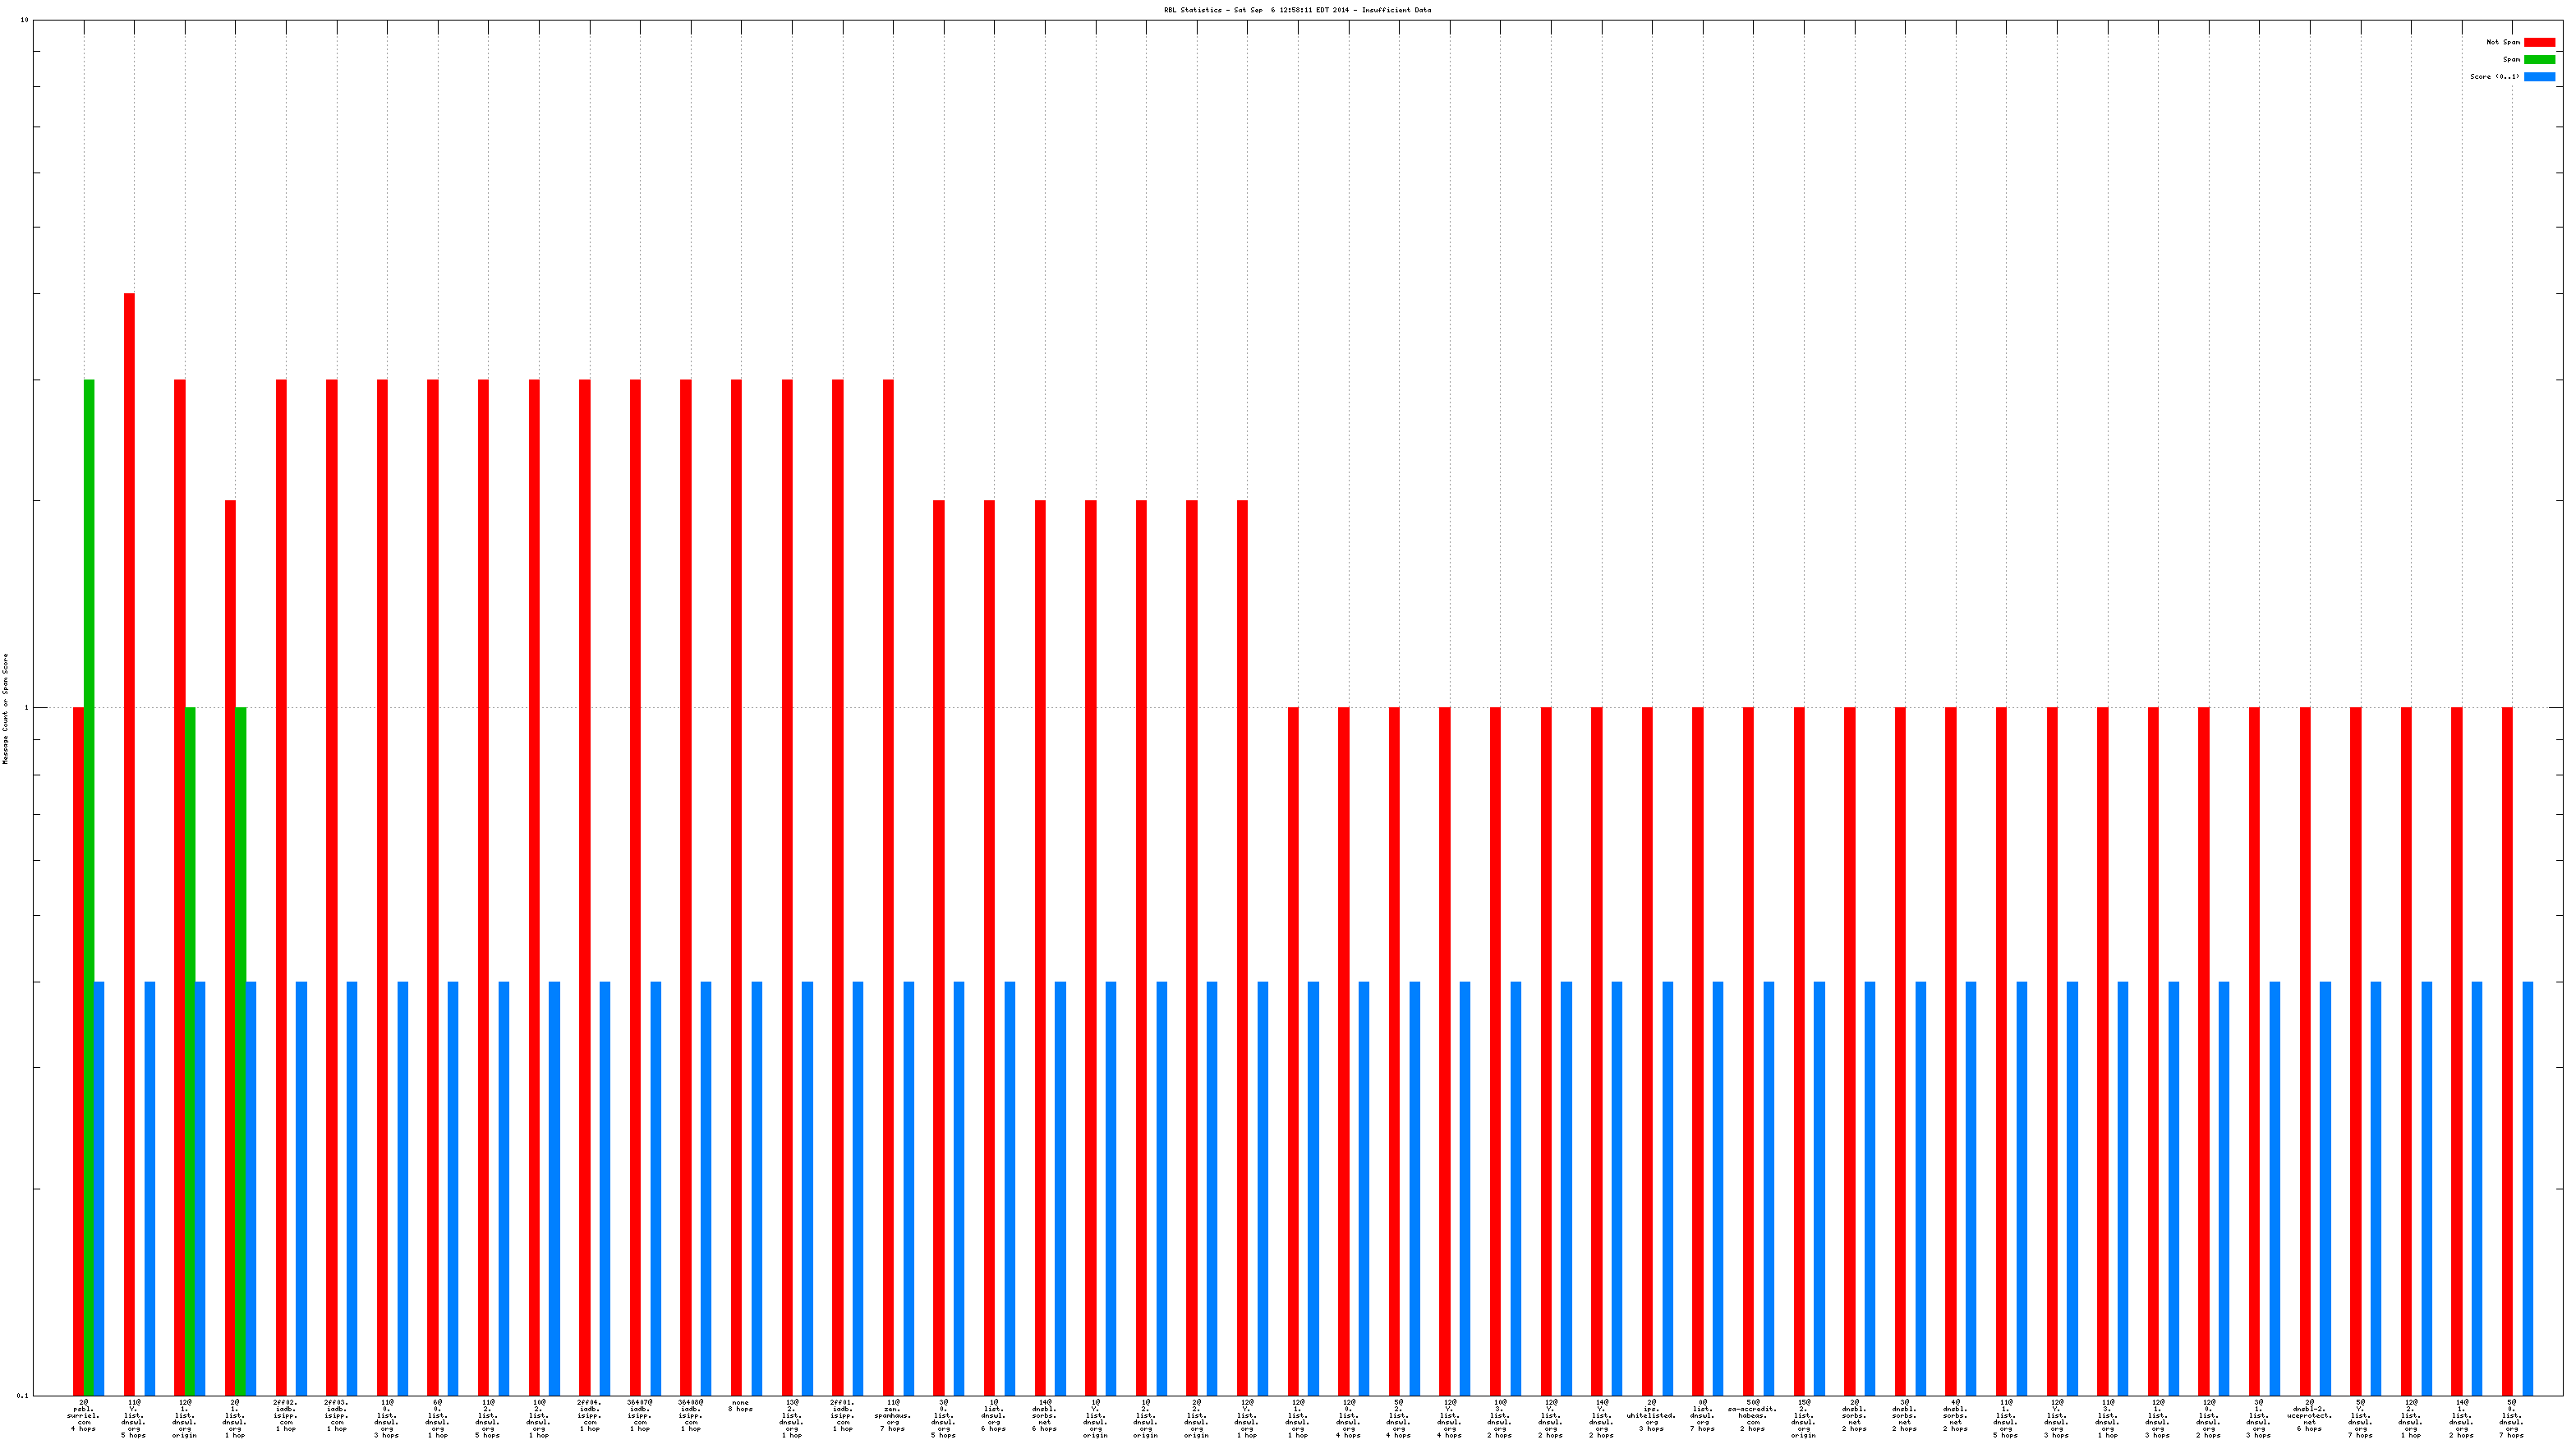Click the RBL Statistics chart title
The height and width of the screenshot is (1449, 2576).
(x=1296, y=10)
